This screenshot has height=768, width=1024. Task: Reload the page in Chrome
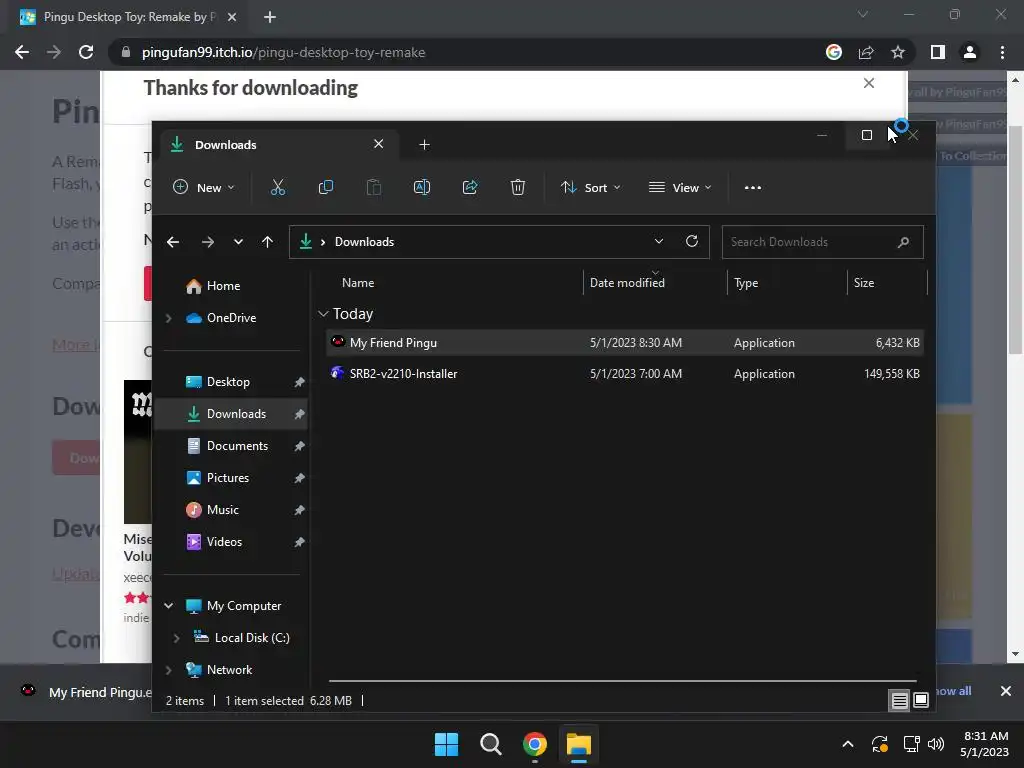[x=86, y=52]
